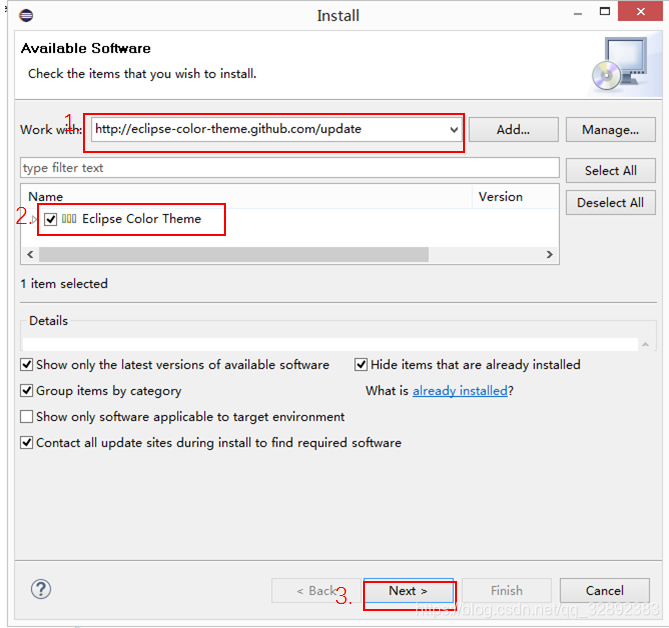Open the Work with dropdown arrow
This screenshot has height=628, width=669.
tap(454, 130)
